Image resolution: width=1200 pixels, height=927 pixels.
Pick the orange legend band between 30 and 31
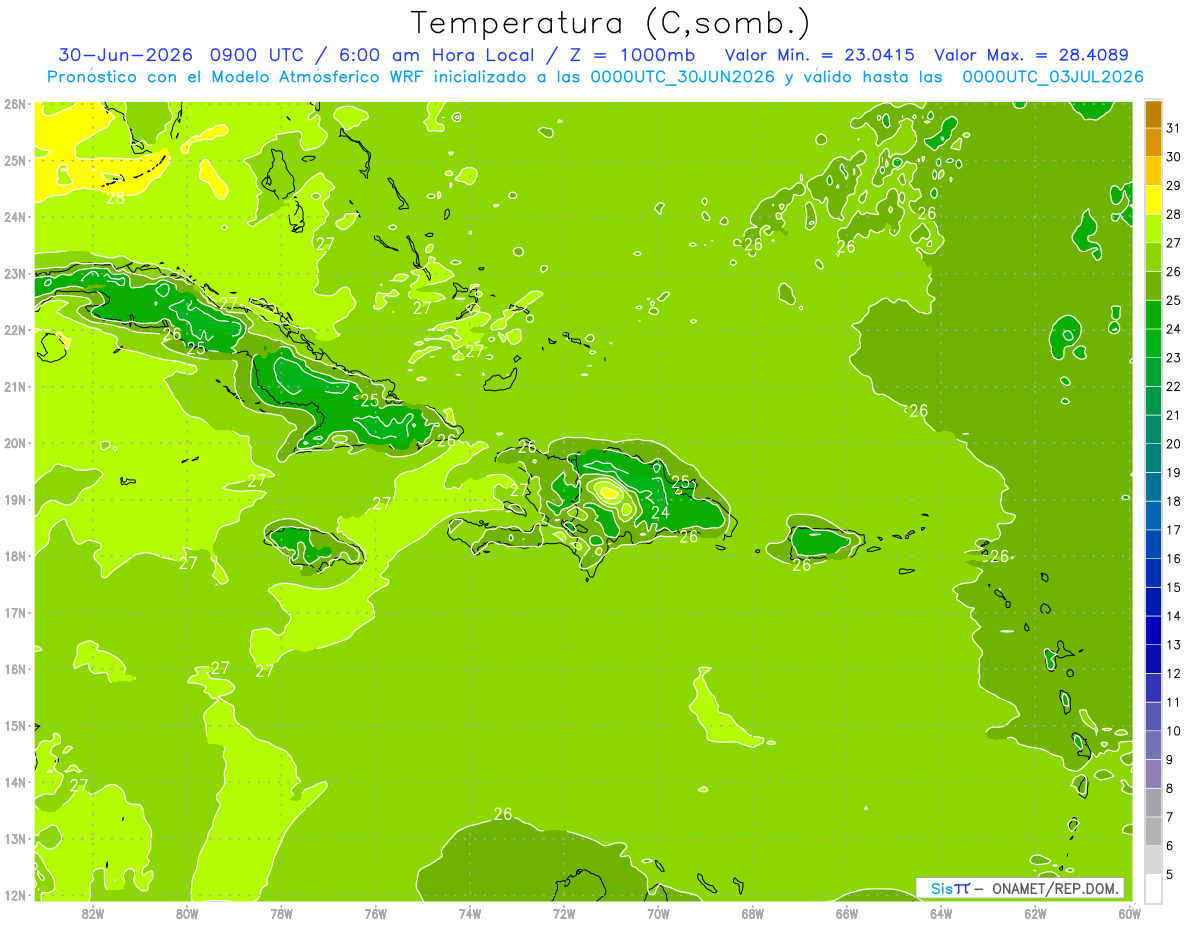(1153, 142)
